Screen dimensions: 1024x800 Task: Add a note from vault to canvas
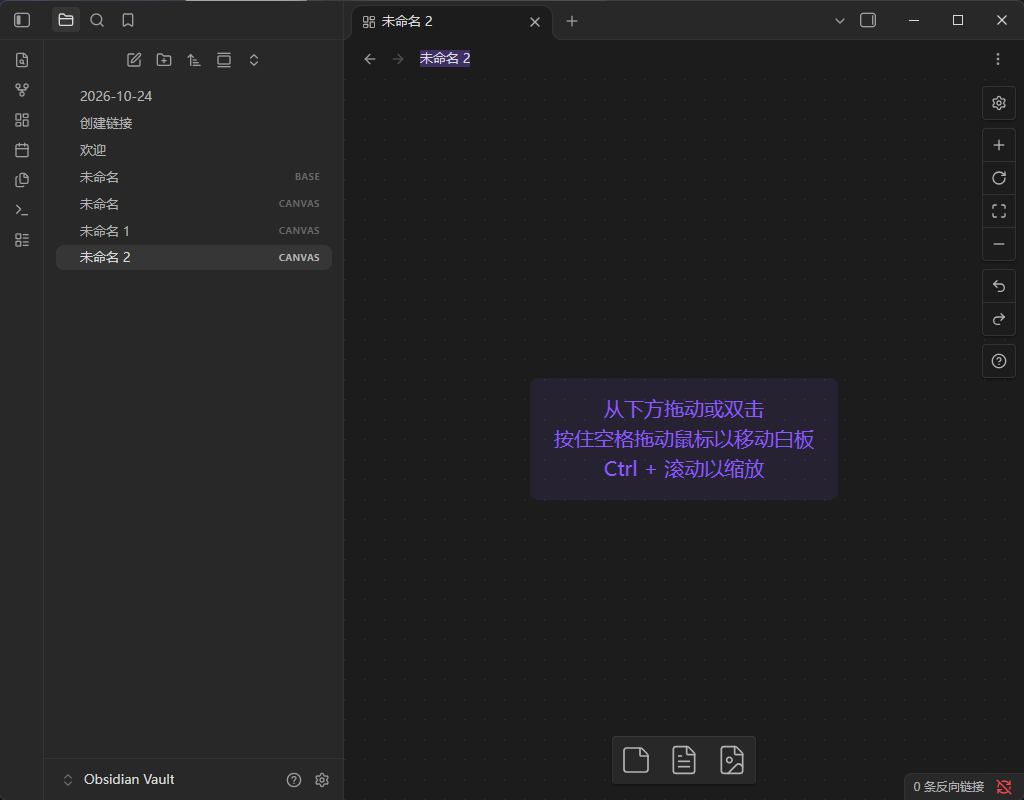point(684,760)
